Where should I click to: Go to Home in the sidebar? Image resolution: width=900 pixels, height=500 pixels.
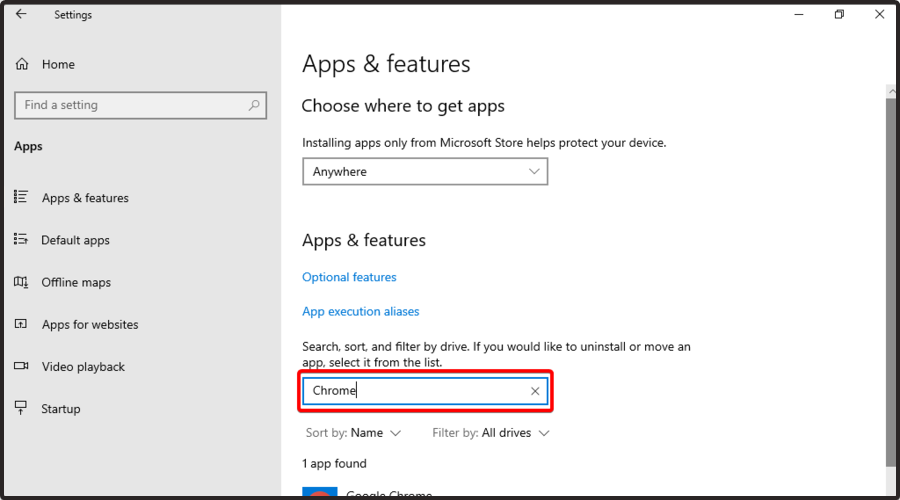click(x=58, y=64)
